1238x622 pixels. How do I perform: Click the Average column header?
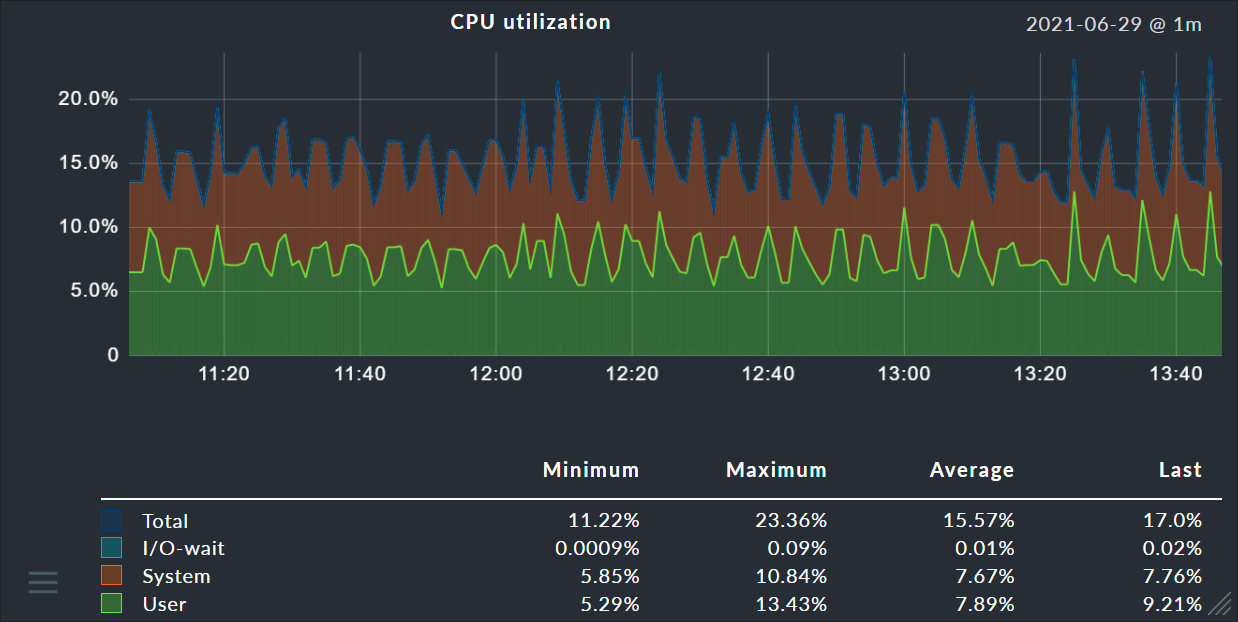971,469
